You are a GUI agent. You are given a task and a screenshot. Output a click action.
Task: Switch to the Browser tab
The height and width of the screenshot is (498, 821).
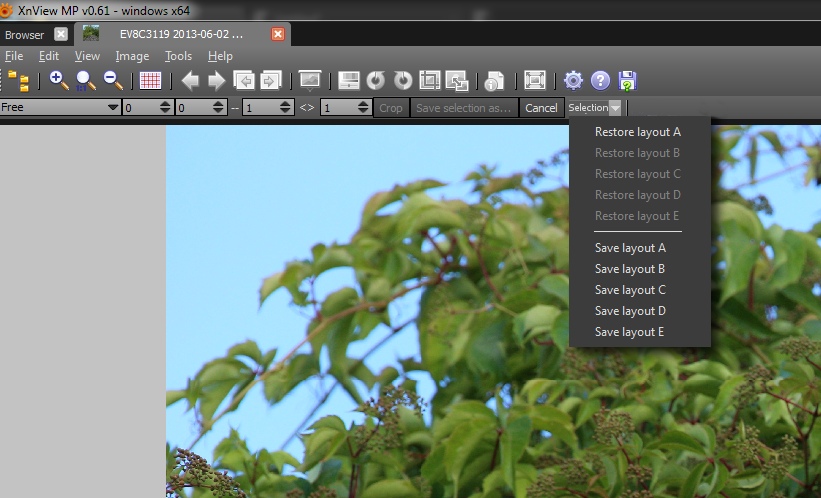click(x=24, y=35)
